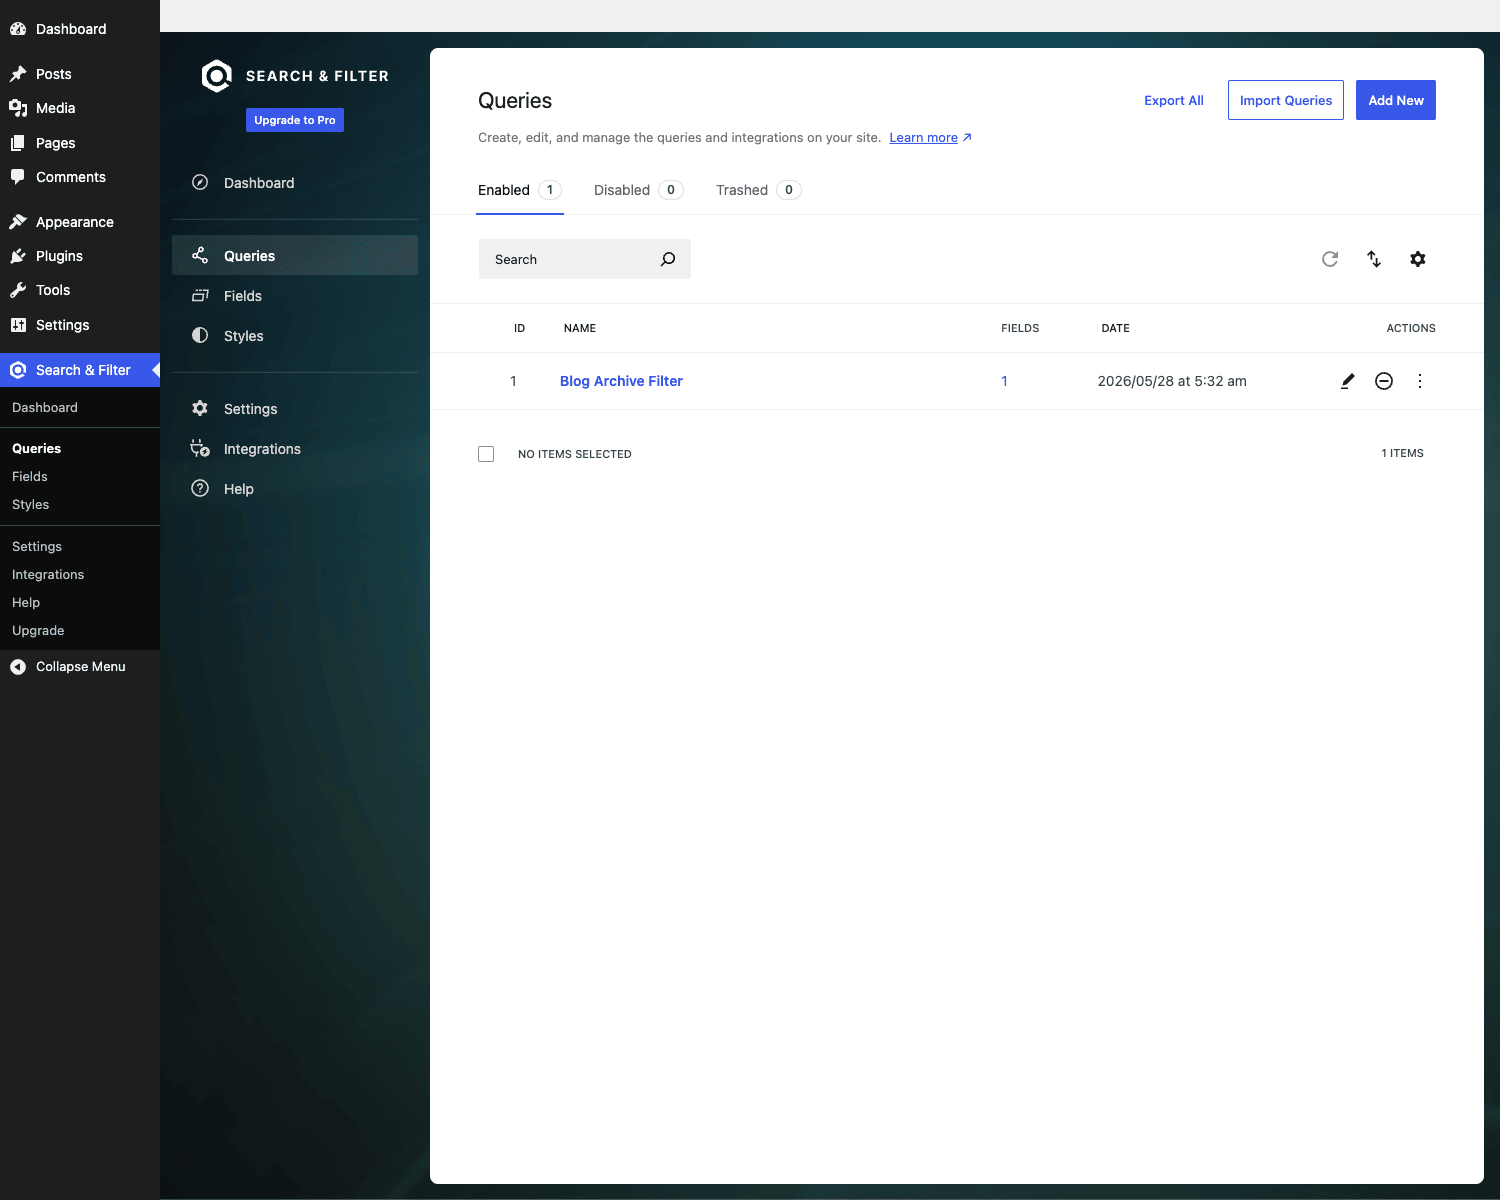Open Fields in the WP submenu
The height and width of the screenshot is (1200, 1500).
pyautogui.click(x=30, y=477)
